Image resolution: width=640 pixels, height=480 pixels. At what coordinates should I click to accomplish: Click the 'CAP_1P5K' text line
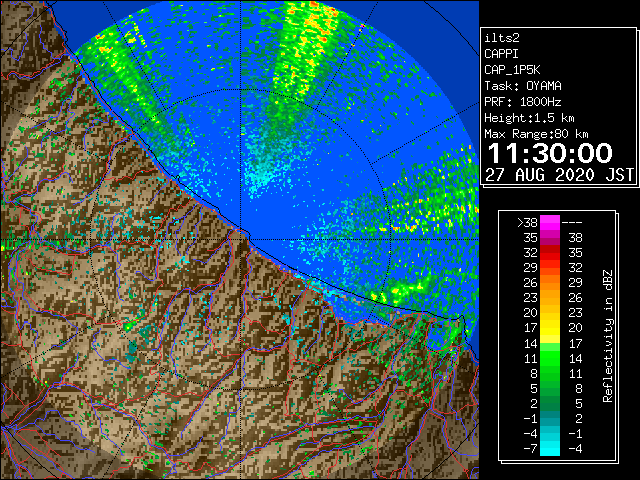coord(512,70)
